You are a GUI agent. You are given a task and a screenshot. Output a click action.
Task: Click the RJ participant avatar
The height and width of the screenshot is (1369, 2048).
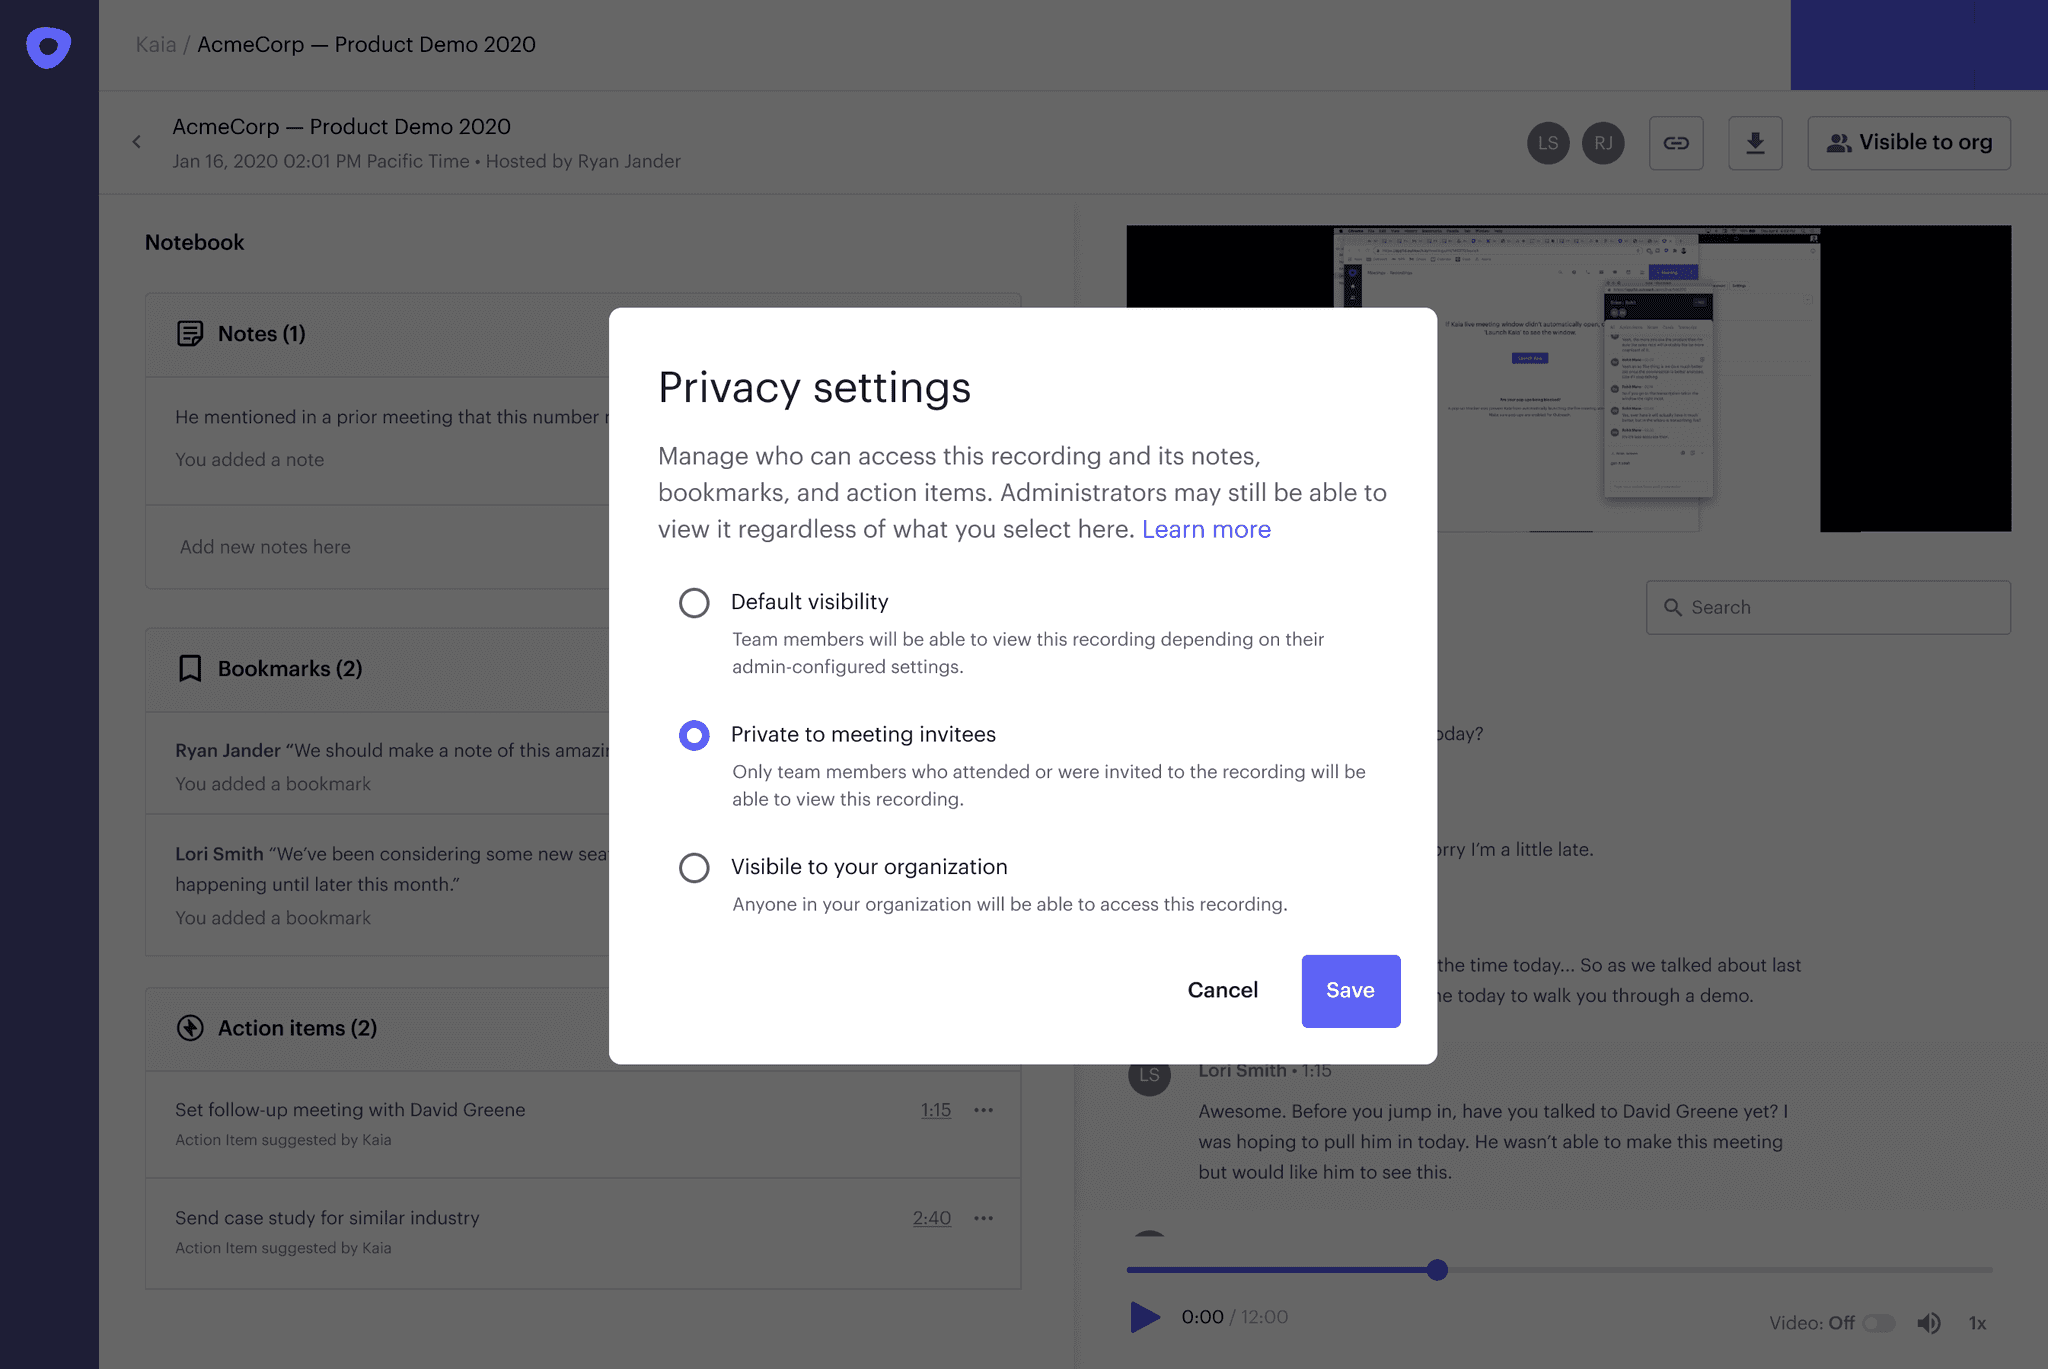tap(1603, 143)
